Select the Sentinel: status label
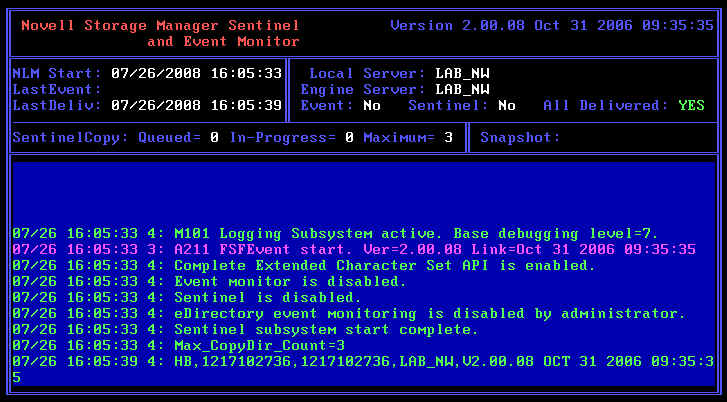 click(x=448, y=105)
